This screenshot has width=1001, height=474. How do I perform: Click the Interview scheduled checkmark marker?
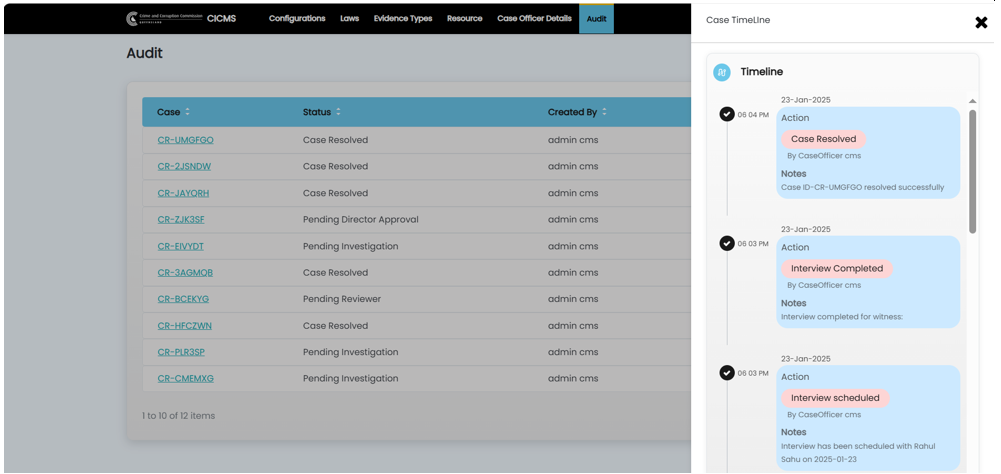coord(727,373)
